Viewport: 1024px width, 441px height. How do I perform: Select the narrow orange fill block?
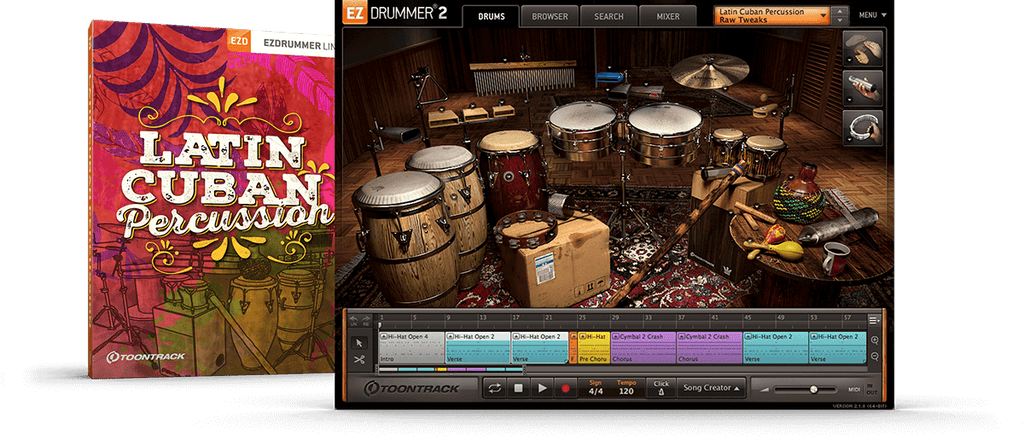573,347
